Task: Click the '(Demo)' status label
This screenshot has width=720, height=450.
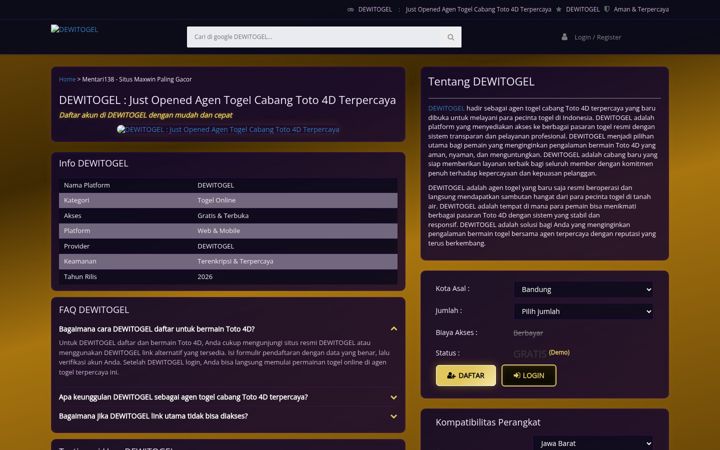Action: coord(559,352)
